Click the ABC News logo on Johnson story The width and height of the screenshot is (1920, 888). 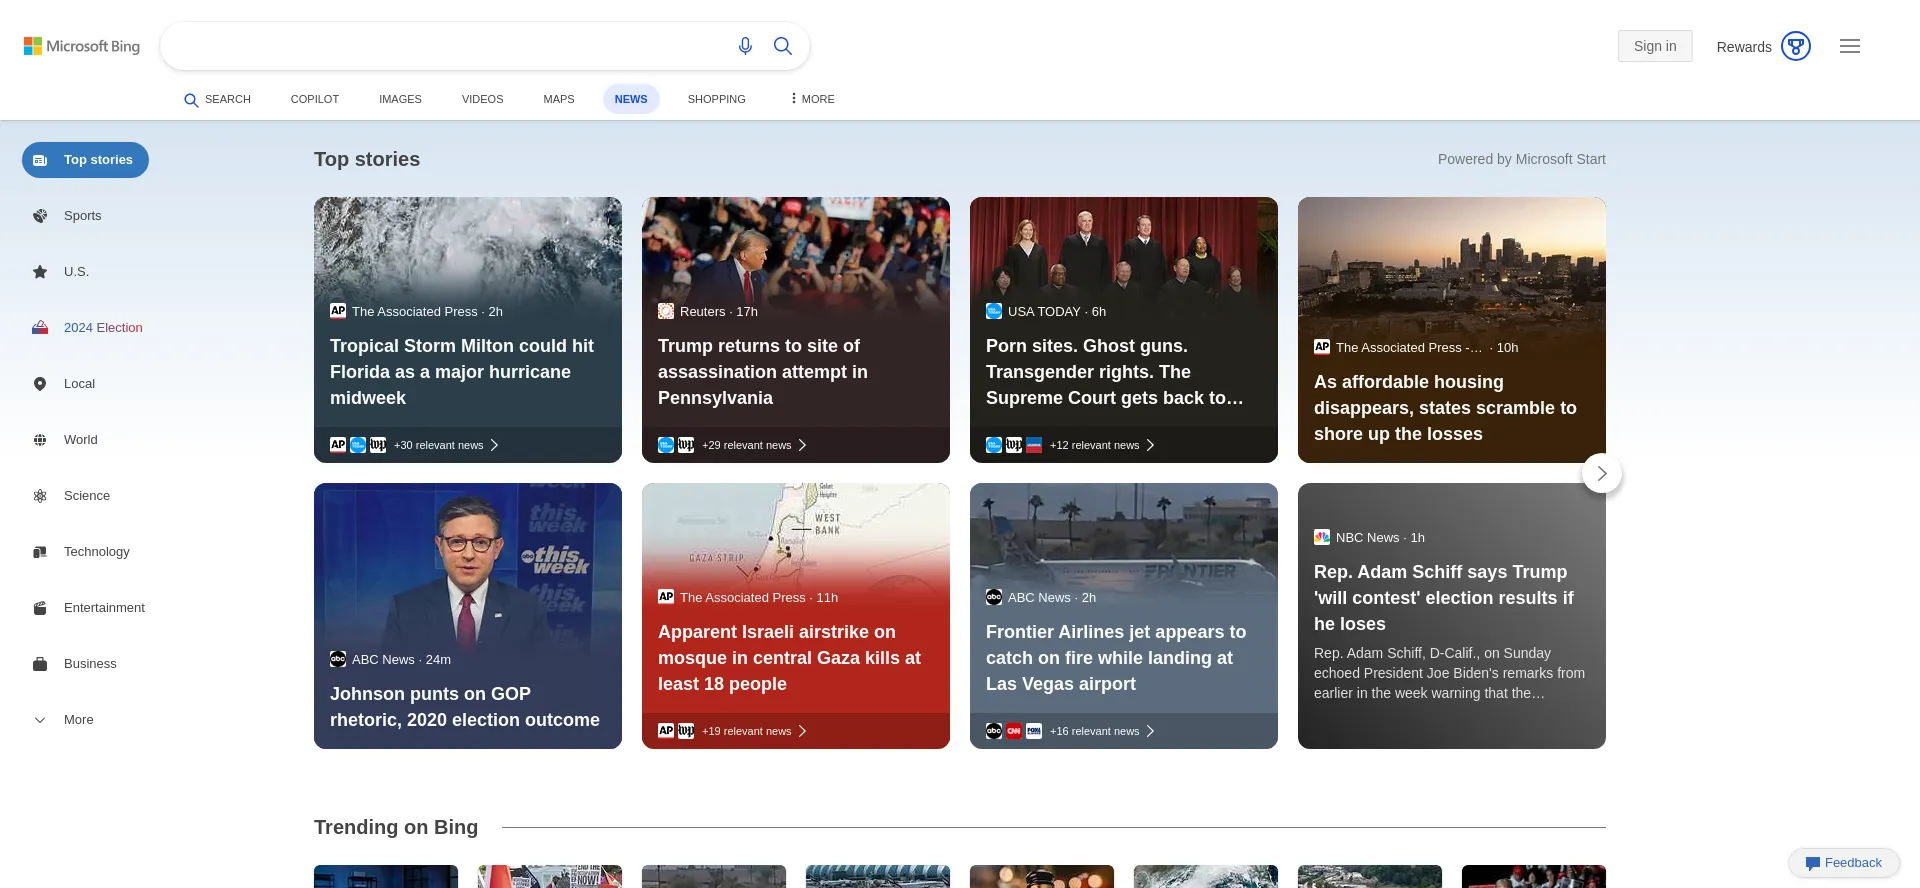(x=338, y=659)
